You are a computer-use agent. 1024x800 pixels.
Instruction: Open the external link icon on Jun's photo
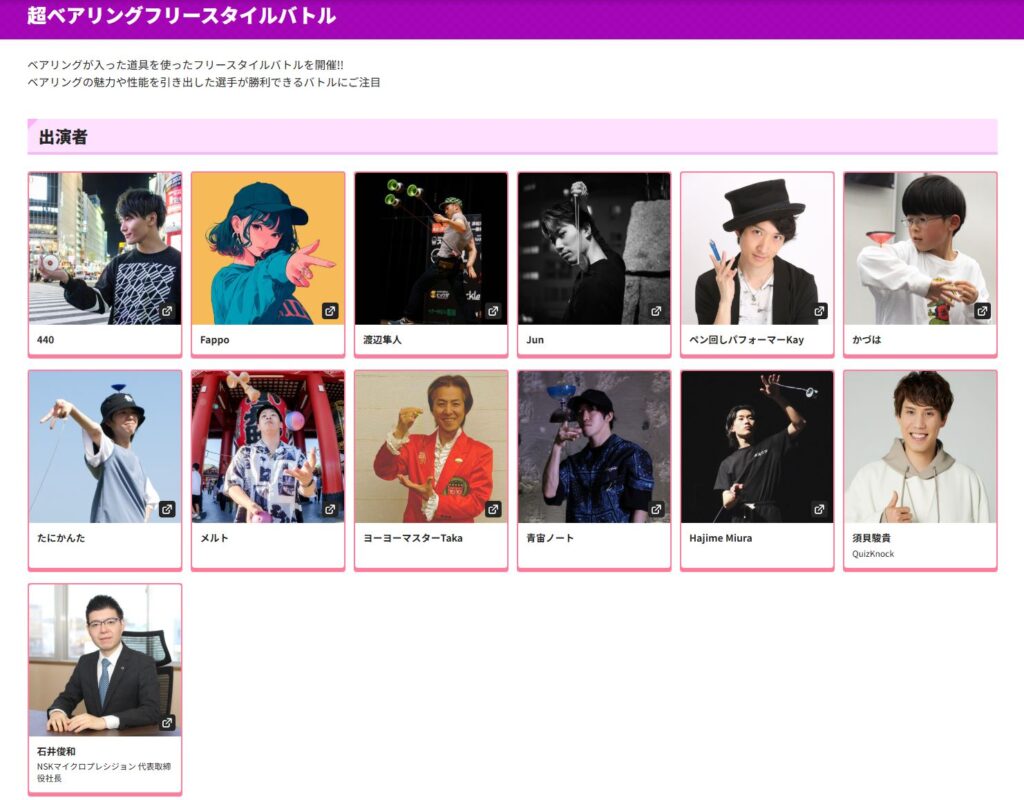[x=656, y=311]
